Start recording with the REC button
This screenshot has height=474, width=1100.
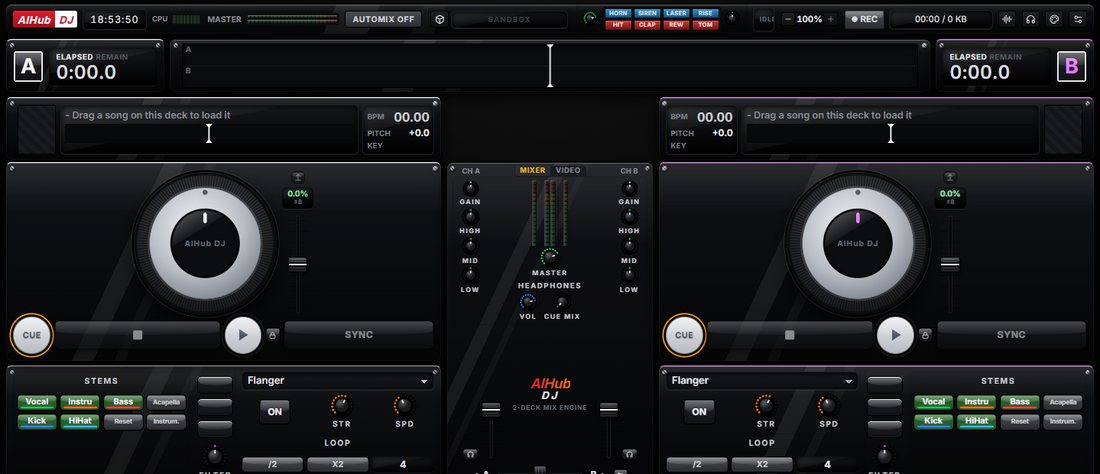(x=864, y=19)
